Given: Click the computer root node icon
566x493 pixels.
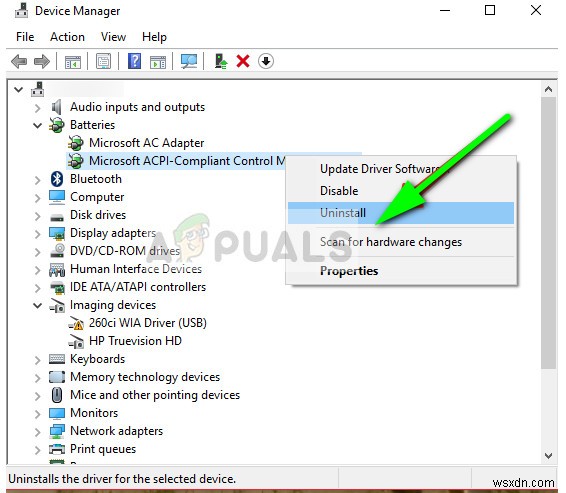Looking at the screenshot, I should pyautogui.click(x=38, y=89).
